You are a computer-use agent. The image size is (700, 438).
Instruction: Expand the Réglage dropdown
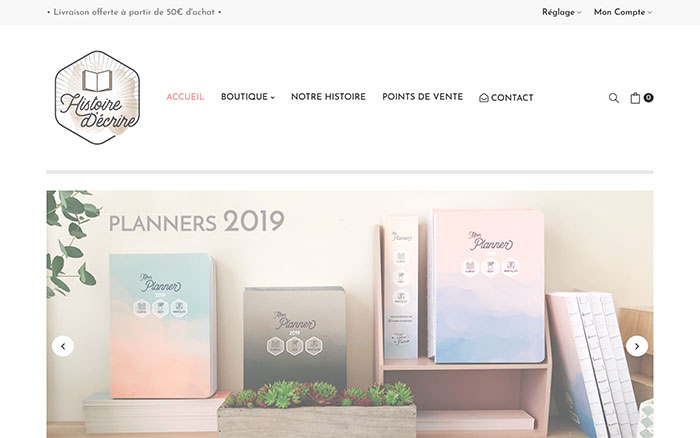tap(562, 12)
